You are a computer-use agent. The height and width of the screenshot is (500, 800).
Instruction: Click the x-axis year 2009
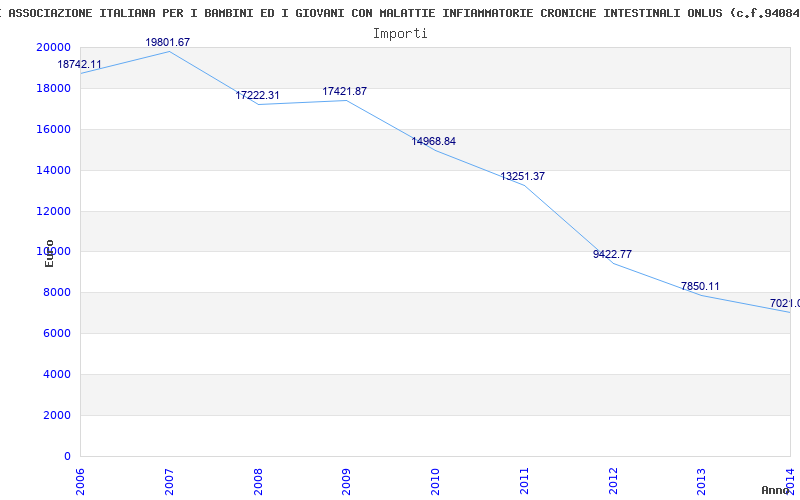click(x=346, y=482)
